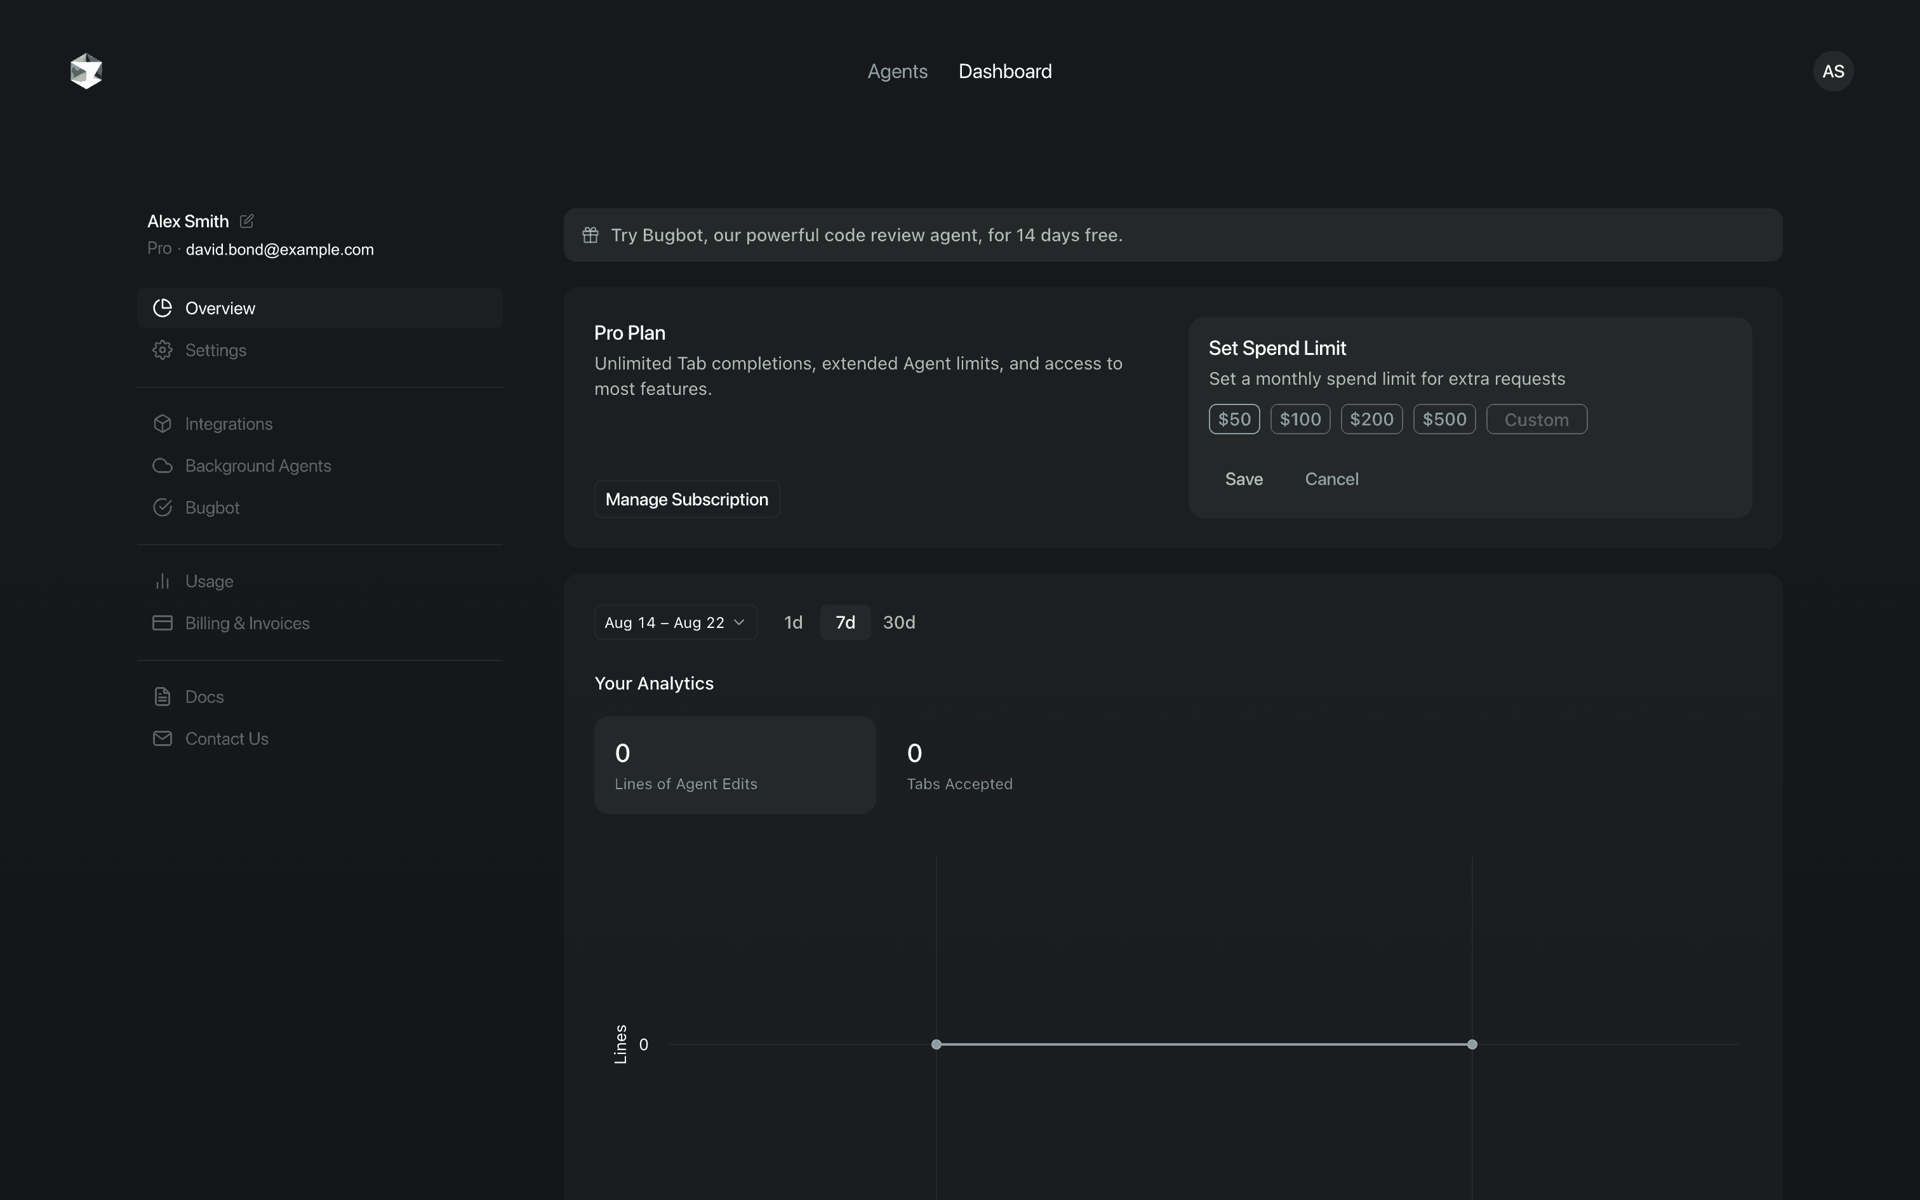
Task: Select the $200 spend limit
Action: (x=1372, y=419)
